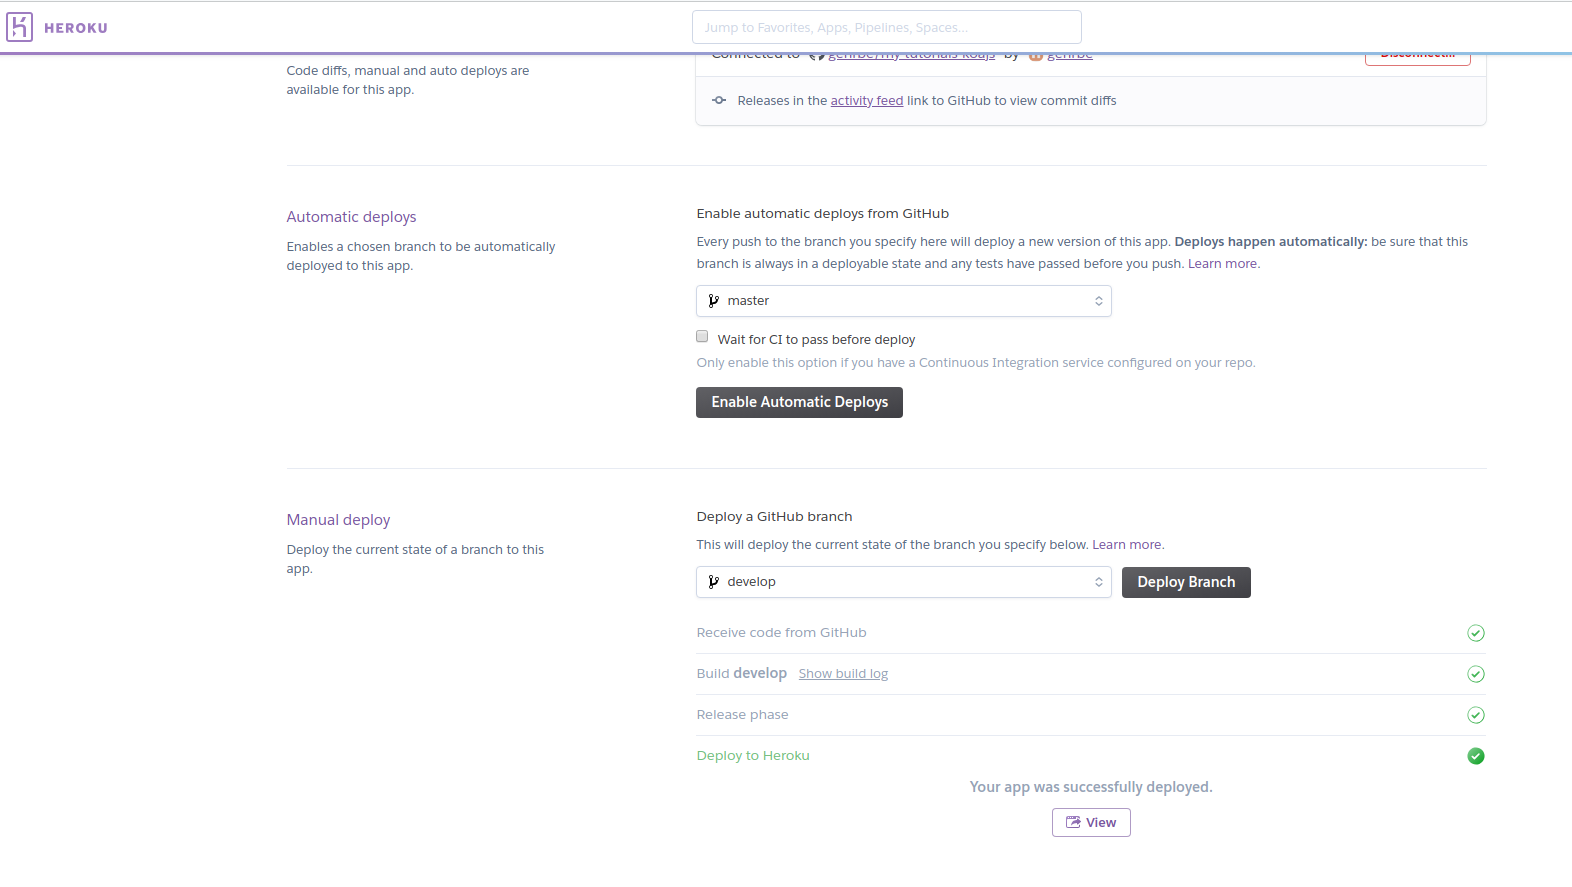Click the green Deploy to Heroku checkmark
Viewport: 1572px width, 887px height.
(x=1475, y=756)
